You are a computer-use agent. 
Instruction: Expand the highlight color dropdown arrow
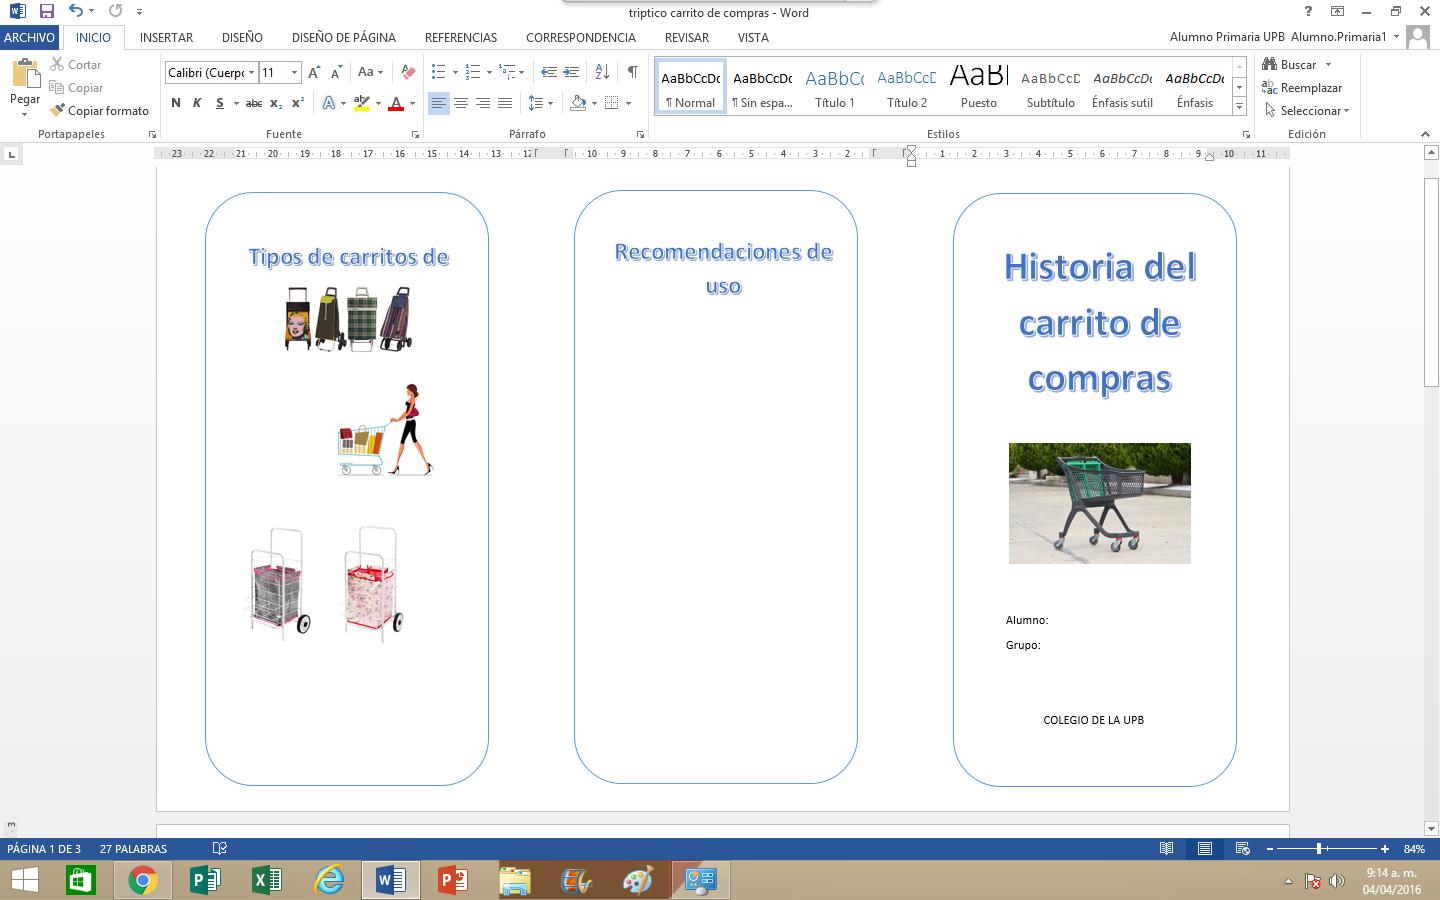pos(376,103)
